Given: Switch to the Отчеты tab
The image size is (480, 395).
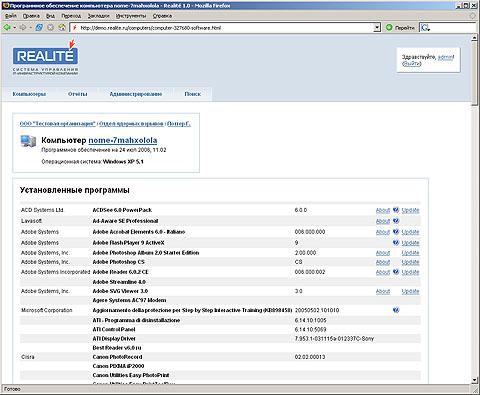Looking at the screenshot, I should point(78,94).
